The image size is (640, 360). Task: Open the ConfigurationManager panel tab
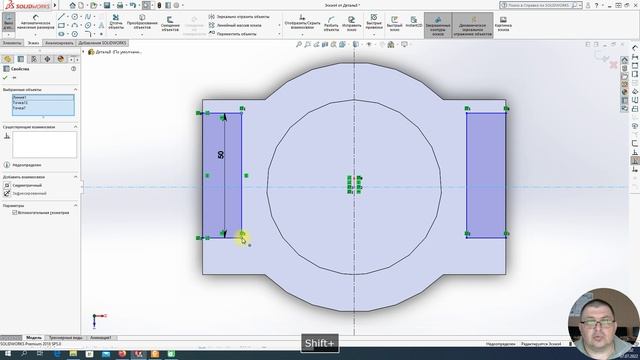pos(34,59)
